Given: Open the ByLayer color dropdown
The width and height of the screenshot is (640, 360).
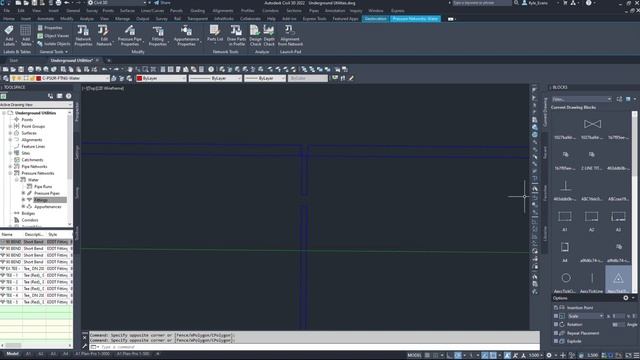Looking at the screenshot, I should tap(161, 78).
